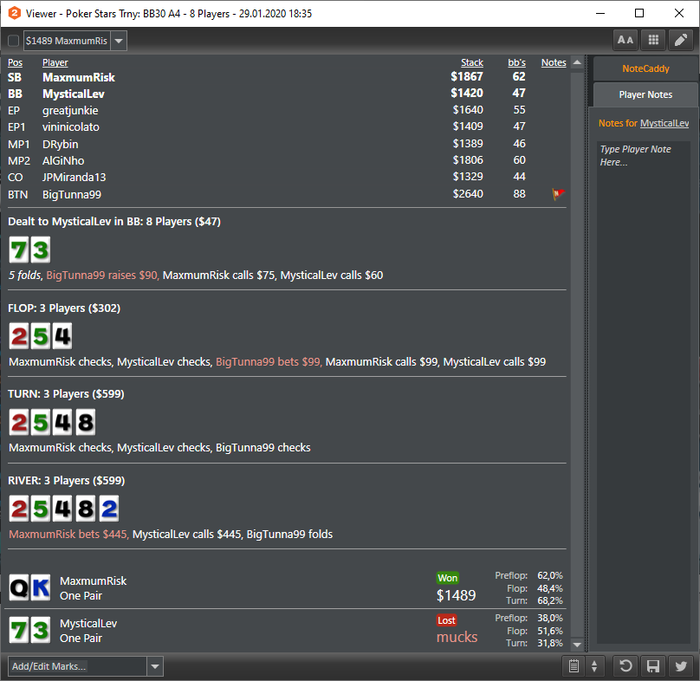Click the blue K card in showdown
This screenshot has height=681, width=700.
pyautogui.click(x=41, y=588)
